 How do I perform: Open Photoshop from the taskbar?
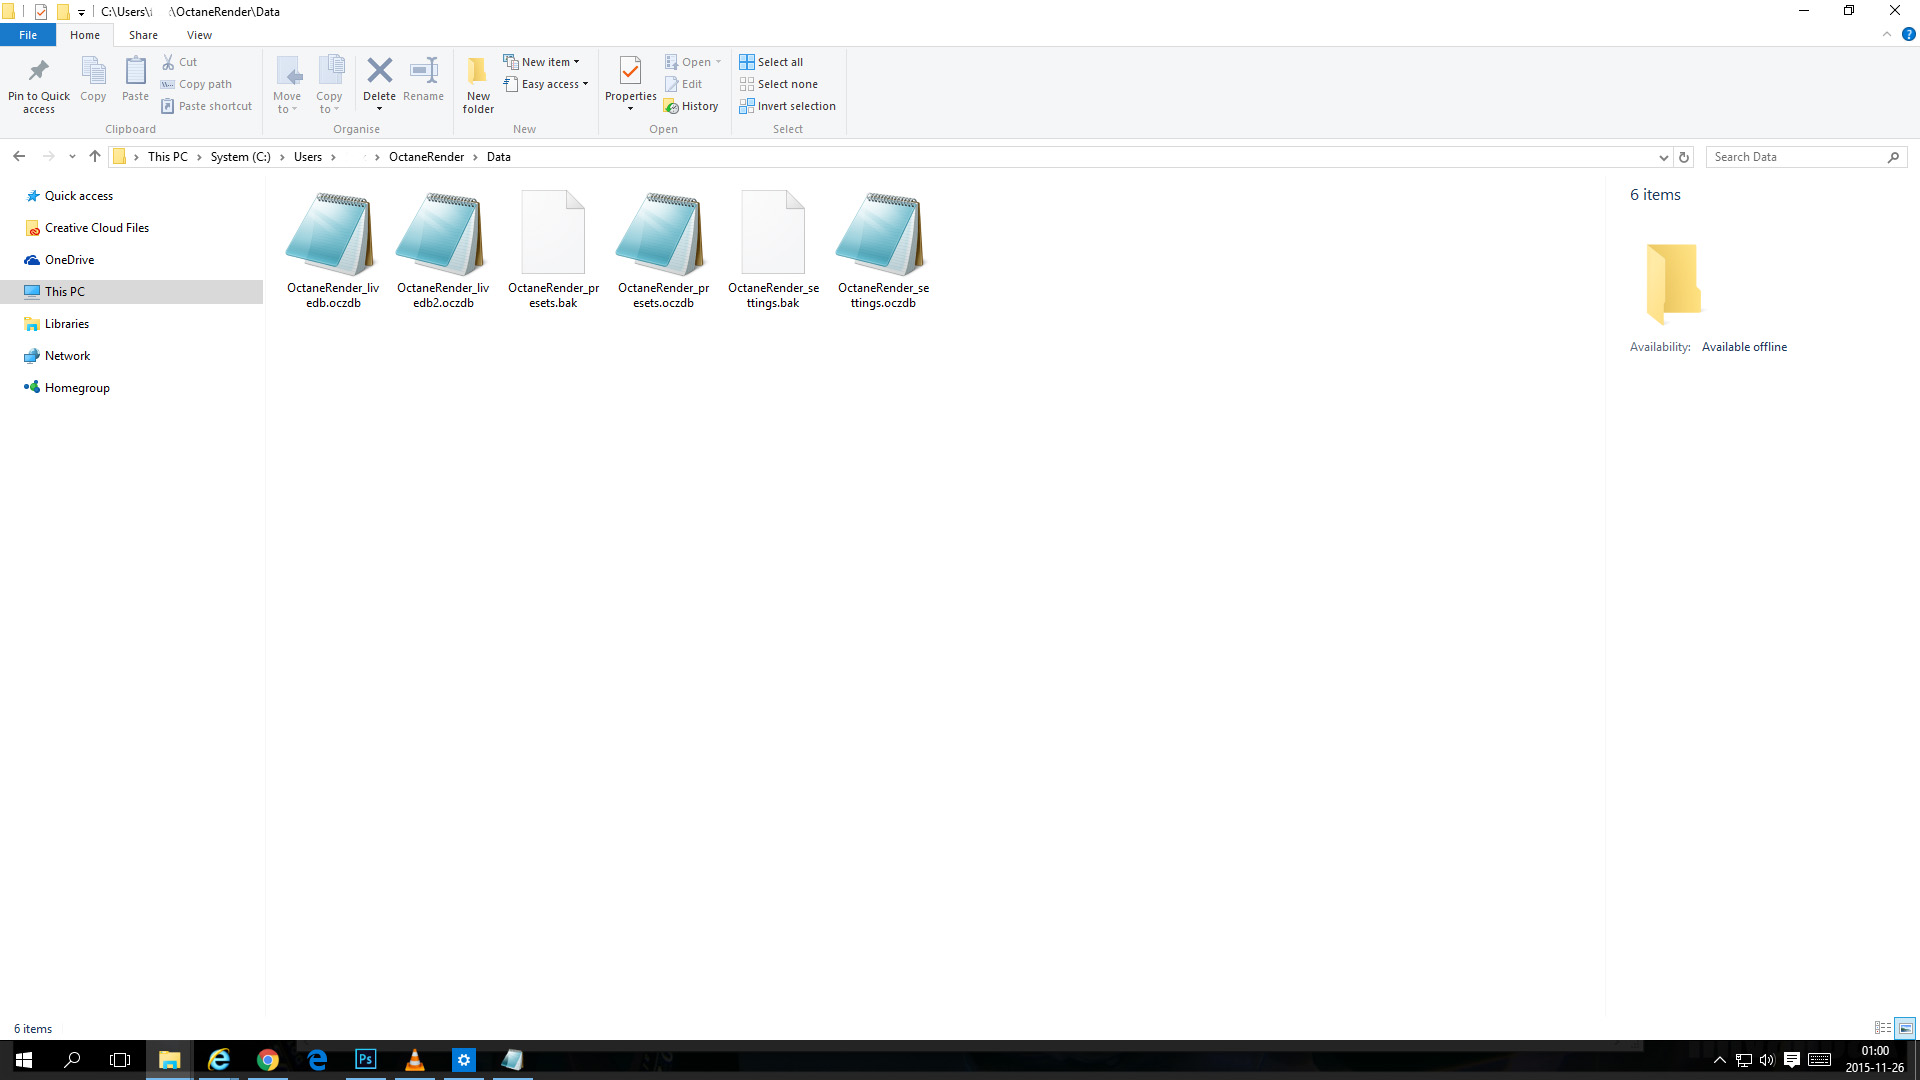click(366, 1059)
